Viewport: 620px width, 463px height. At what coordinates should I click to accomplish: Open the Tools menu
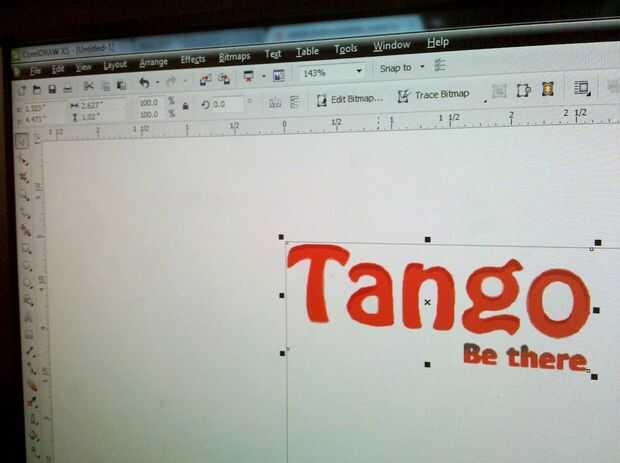click(x=346, y=49)
